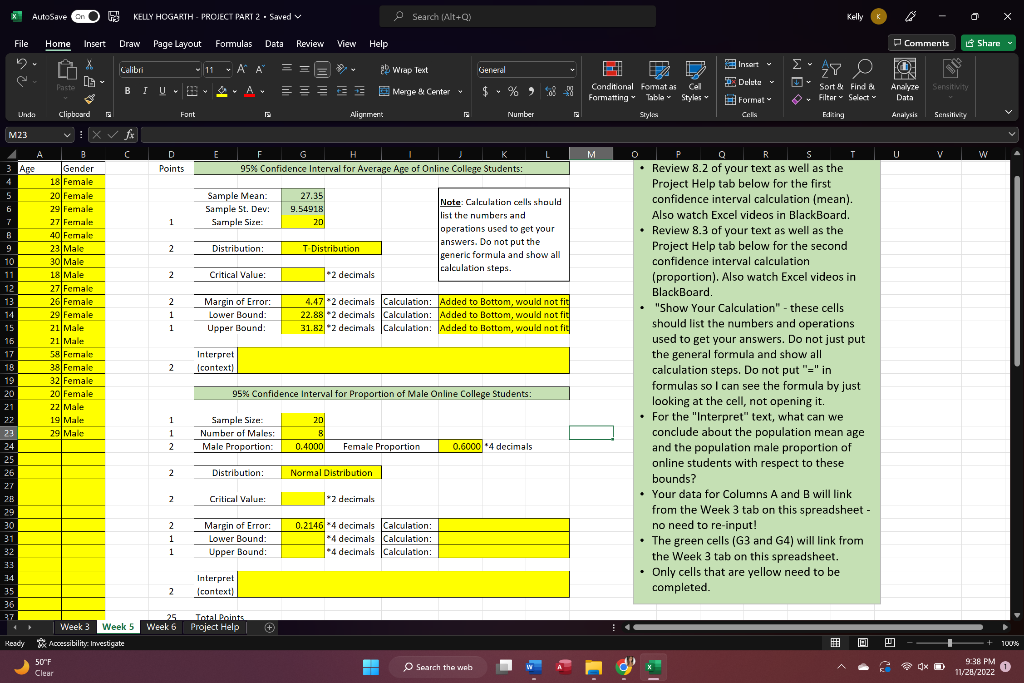The width and height of the screenshot is (1024, 683).
Task: Click the zoom slider handle
Action: tap(950, 643)
